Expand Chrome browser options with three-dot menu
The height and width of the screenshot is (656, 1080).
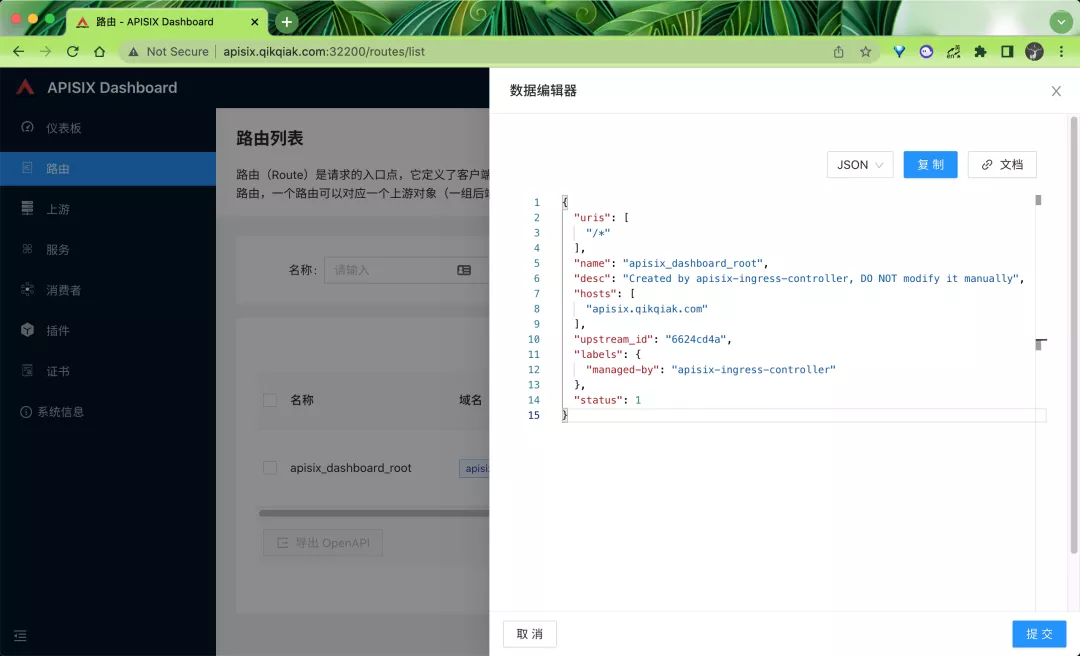coord(1062,51)
